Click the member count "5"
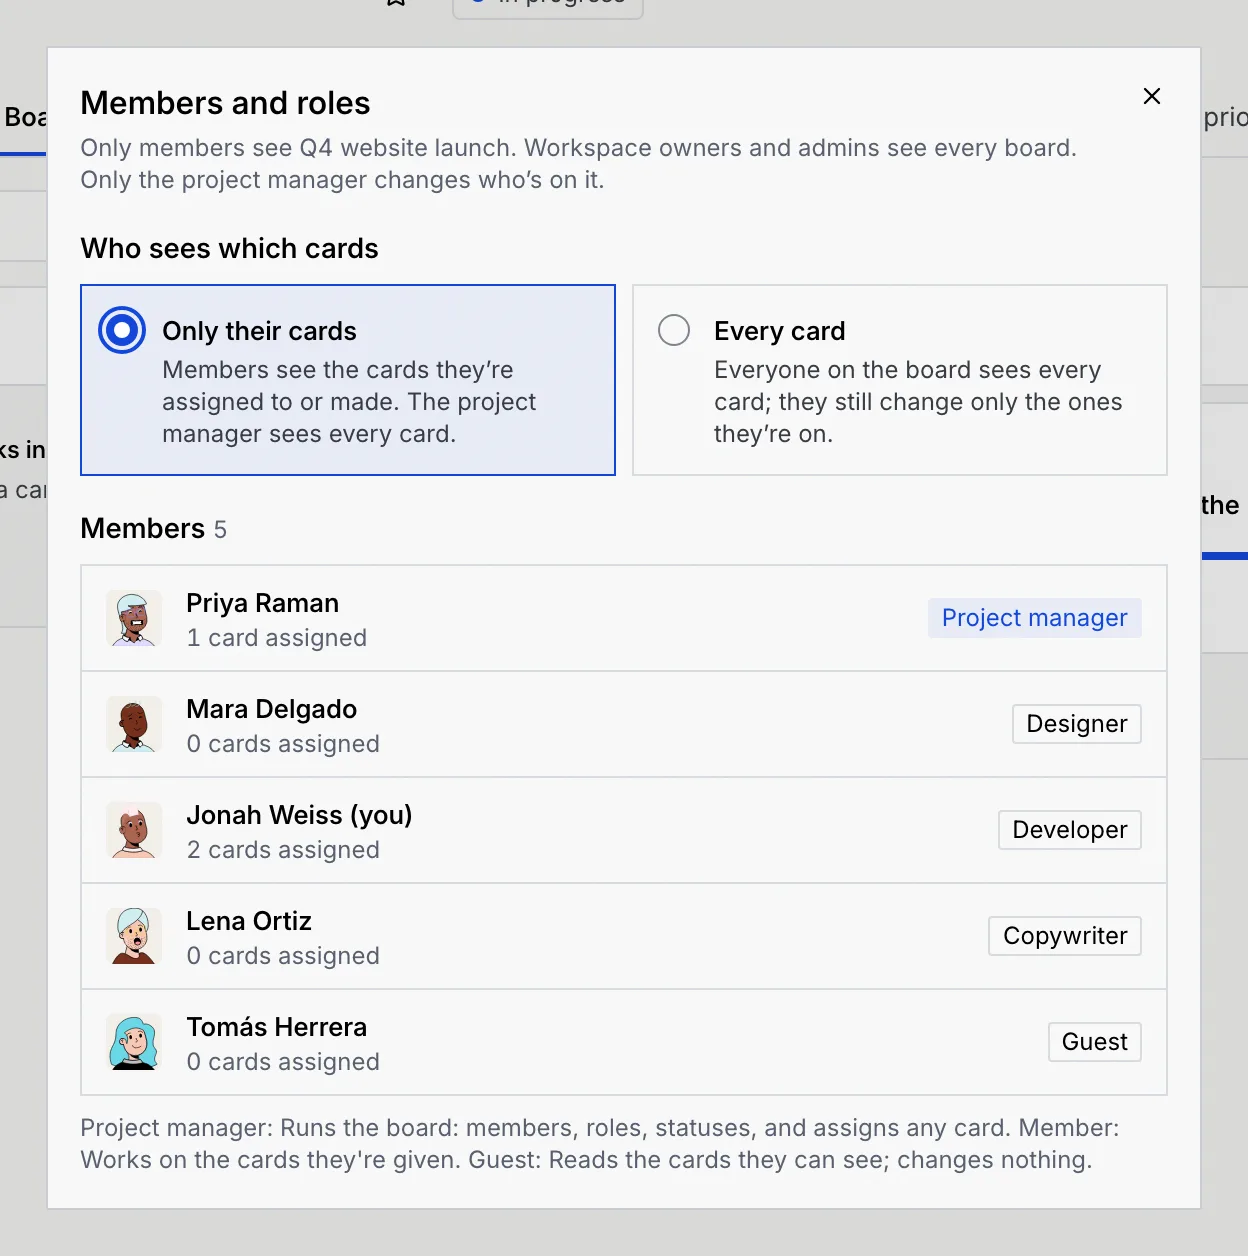1248x1256 pixels. [220, 529]
